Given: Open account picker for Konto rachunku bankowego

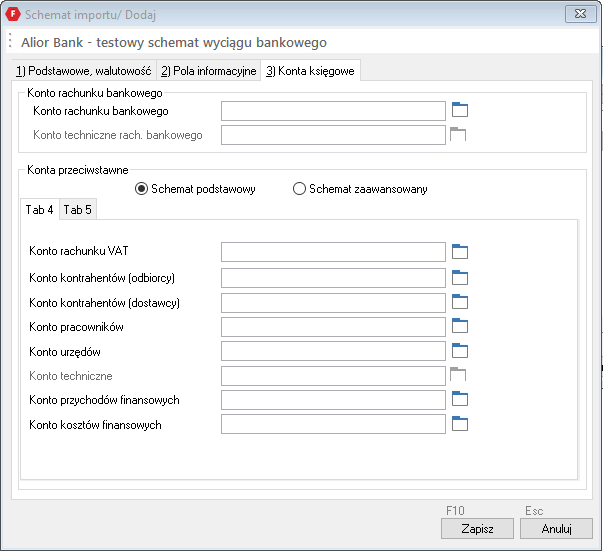Looking at the screenshot, I should pos(460,110).
